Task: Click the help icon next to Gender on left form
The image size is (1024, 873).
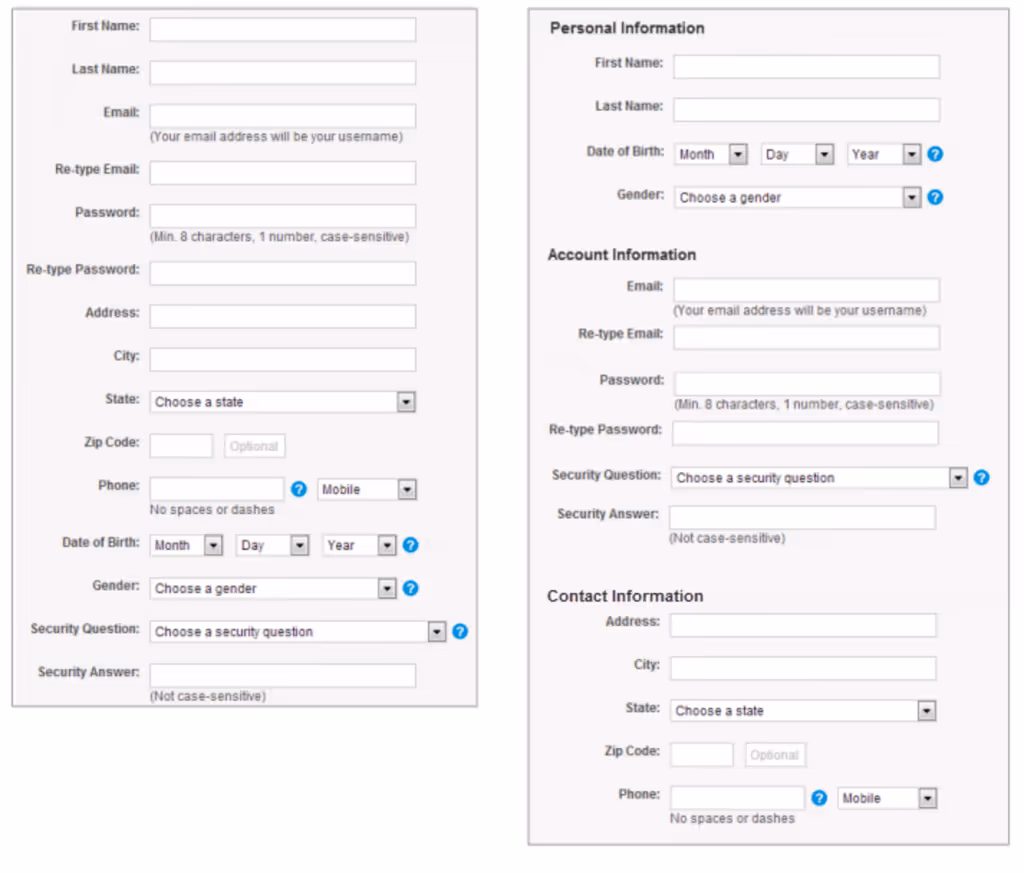Action: tap(410, 588)
